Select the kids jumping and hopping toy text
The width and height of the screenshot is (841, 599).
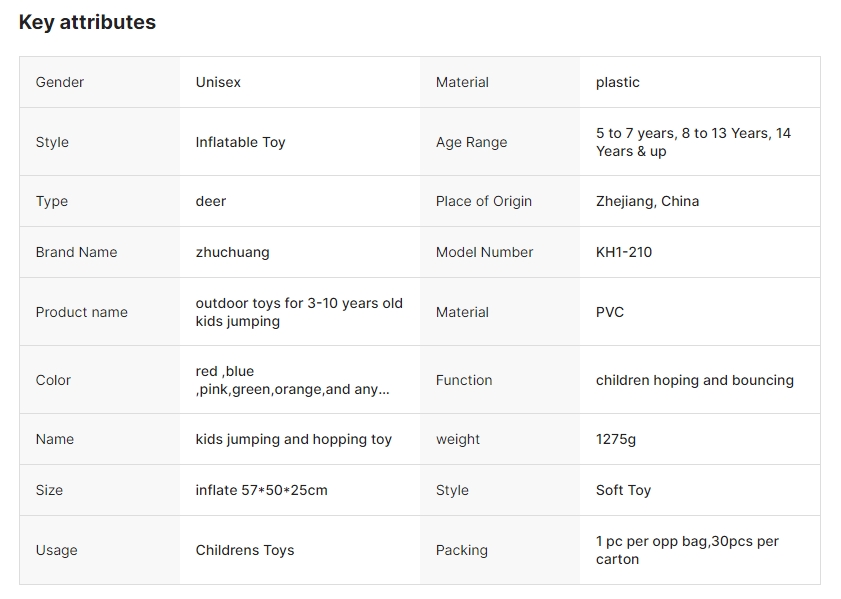293,439
